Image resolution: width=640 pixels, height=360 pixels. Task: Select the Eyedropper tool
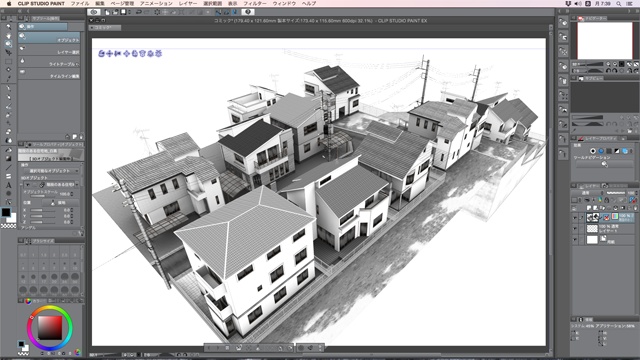[x=8, y=78]
